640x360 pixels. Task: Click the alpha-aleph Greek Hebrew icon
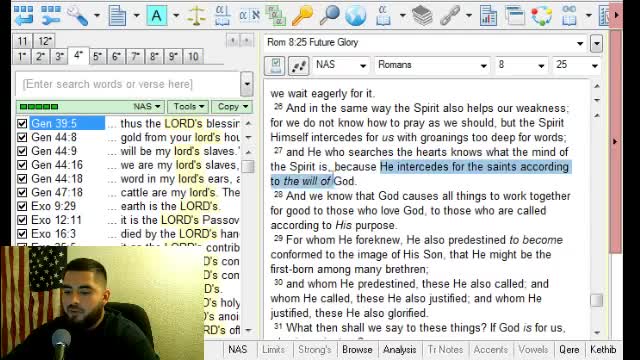[249, 16]
